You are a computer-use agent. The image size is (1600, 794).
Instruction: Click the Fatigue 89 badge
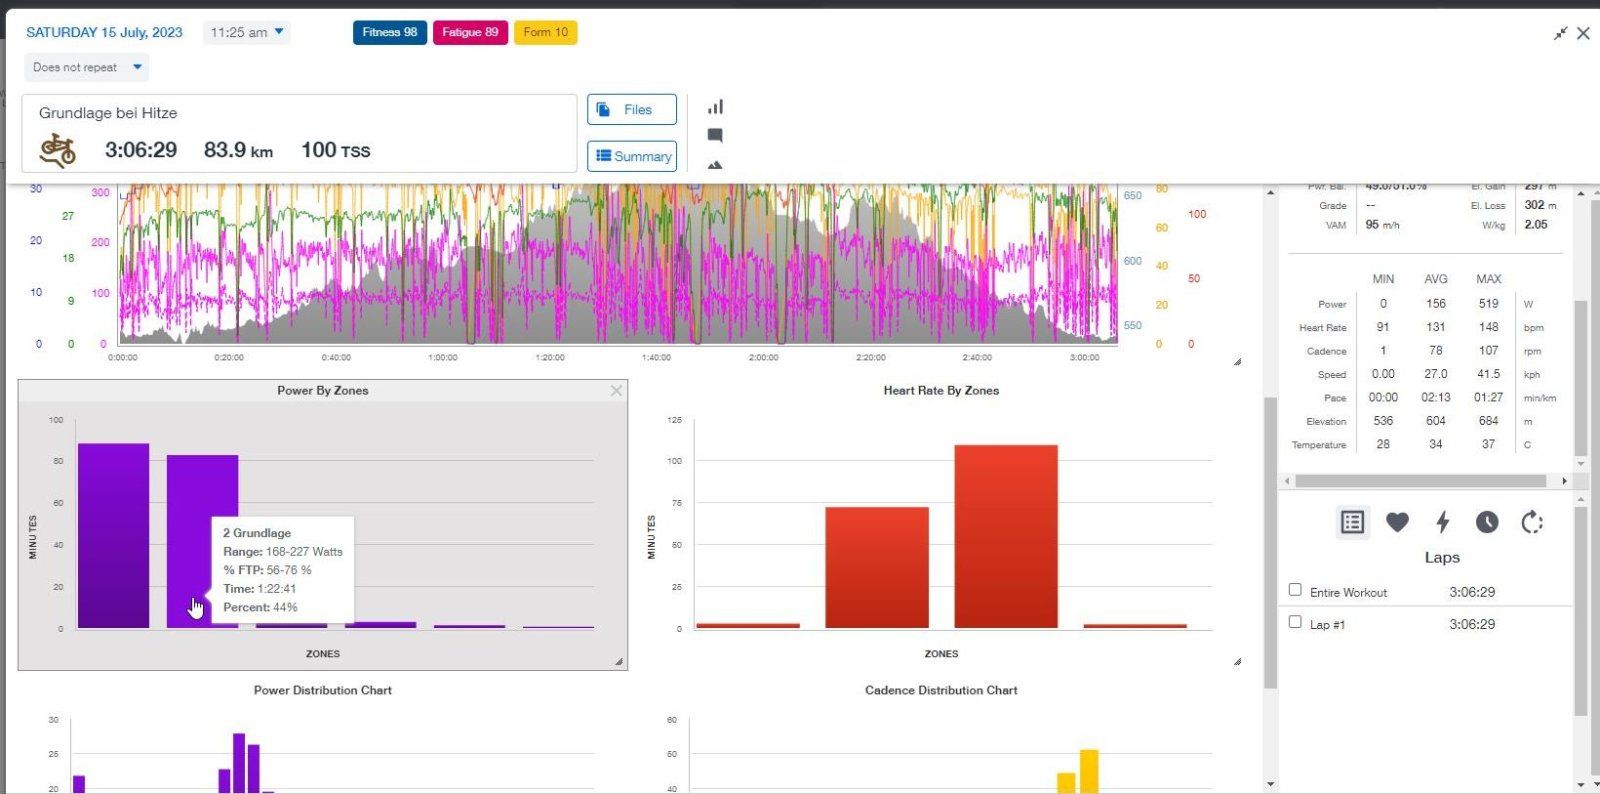pos(470,32)
